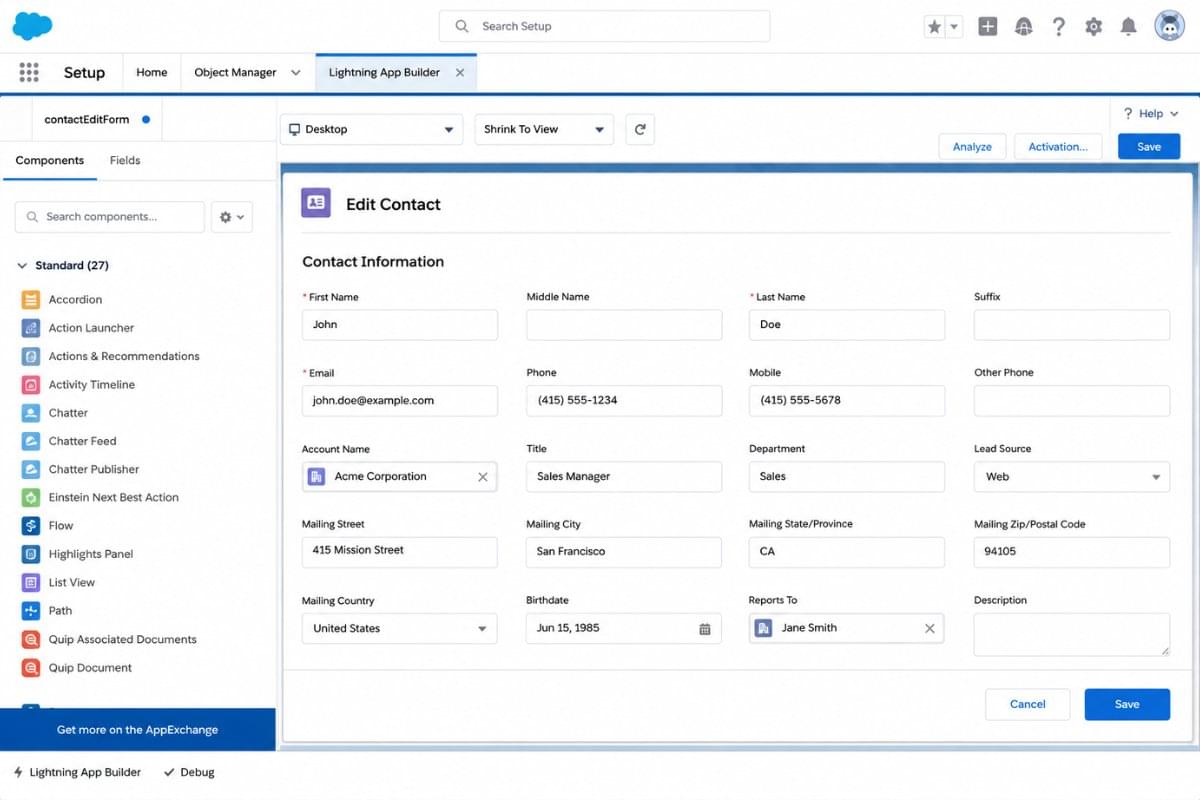Click the user avatar profile icon

tap(1169, 26)
